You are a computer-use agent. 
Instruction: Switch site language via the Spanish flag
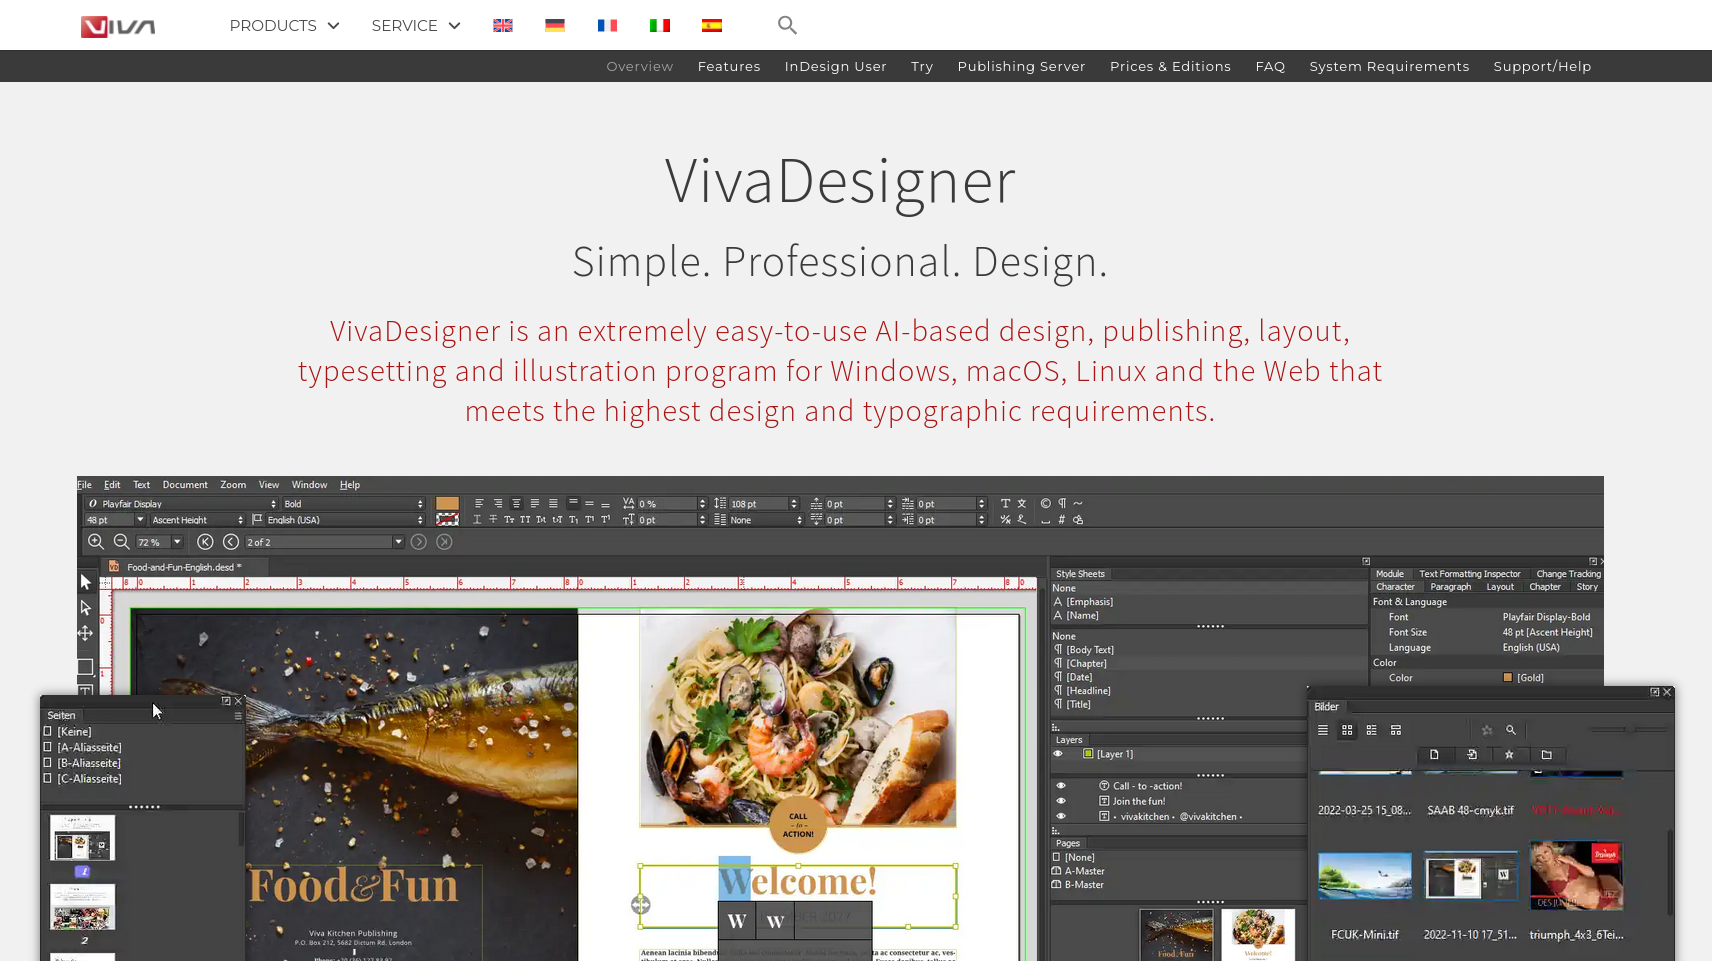(712, 25)
